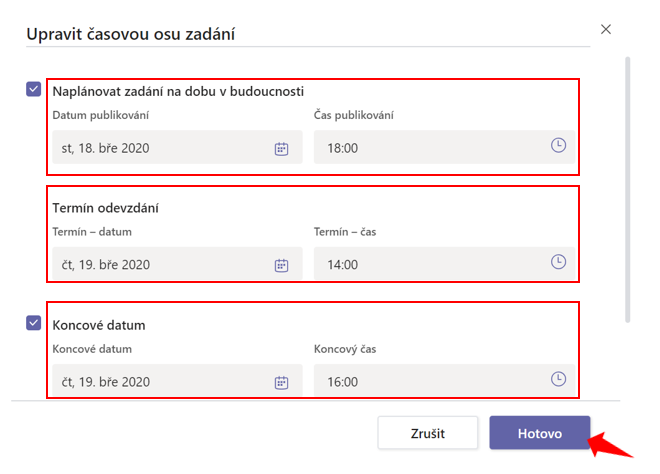The height and width of the screenshot is (474, 660).
Task: Expand the 18:00 publish time dropdown
Action: point(444,147)
